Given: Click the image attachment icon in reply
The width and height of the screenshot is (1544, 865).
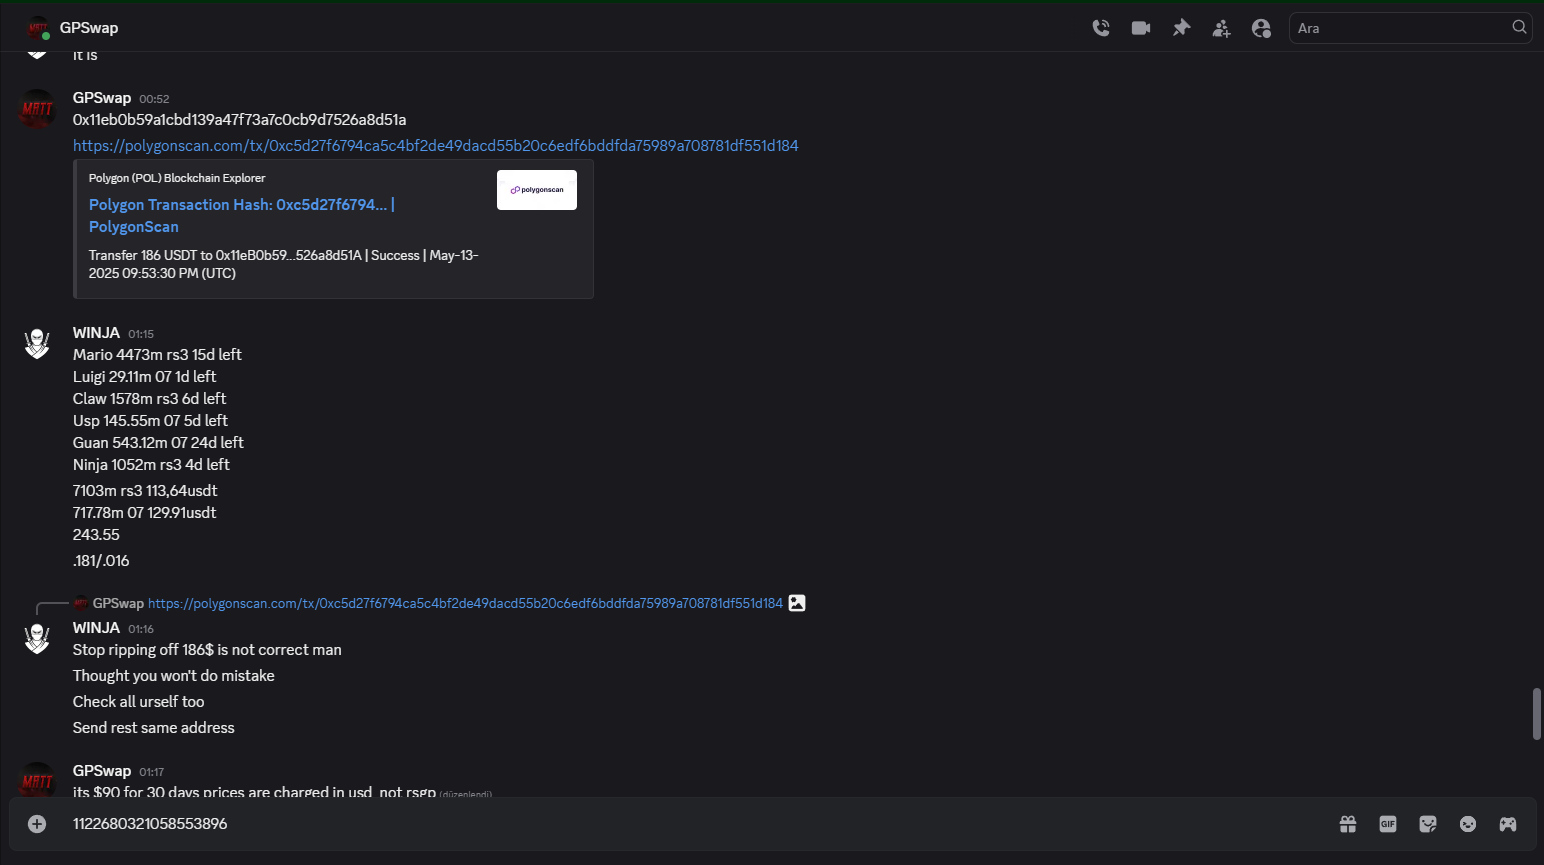Looking at the screenshot, I should coord(797,603).
